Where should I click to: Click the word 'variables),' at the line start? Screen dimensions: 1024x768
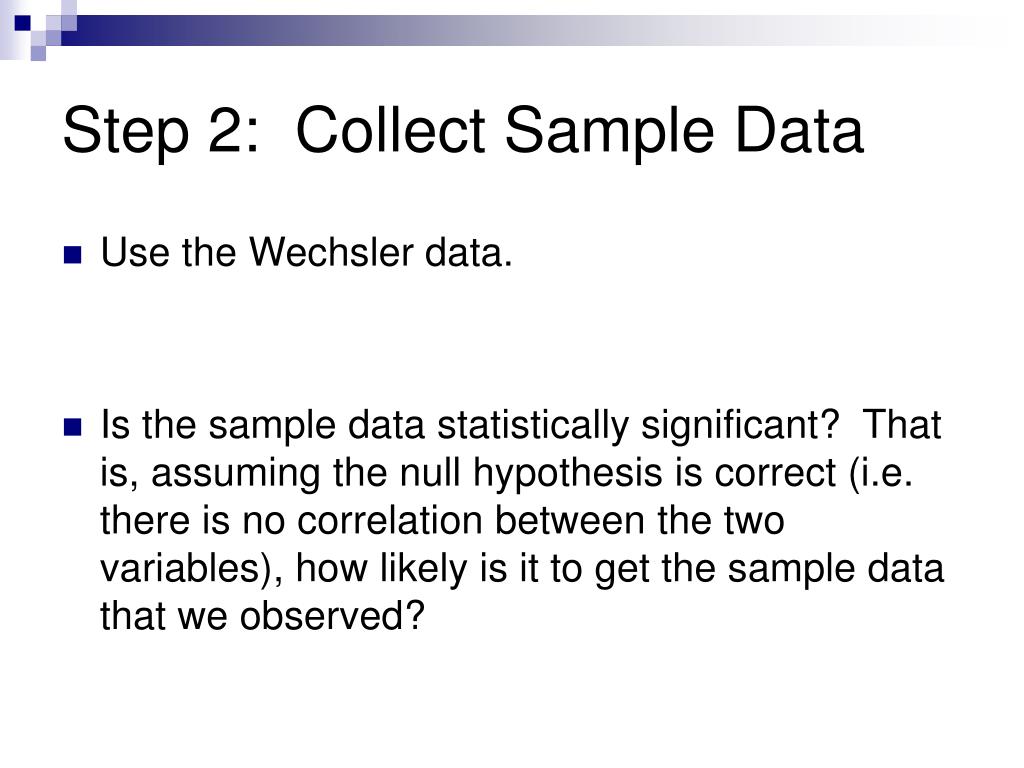(x=192, y=569)
